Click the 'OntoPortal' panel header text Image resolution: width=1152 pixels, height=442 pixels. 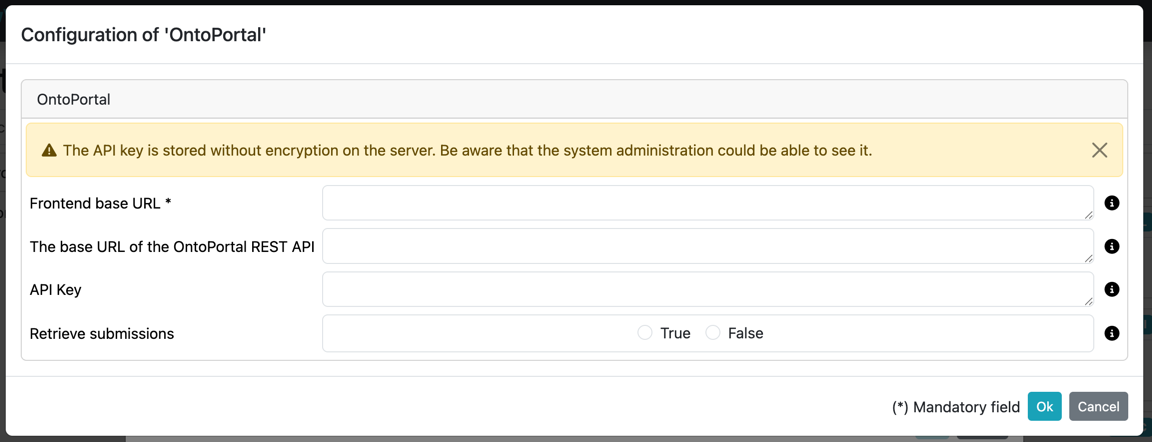point(73,99)
